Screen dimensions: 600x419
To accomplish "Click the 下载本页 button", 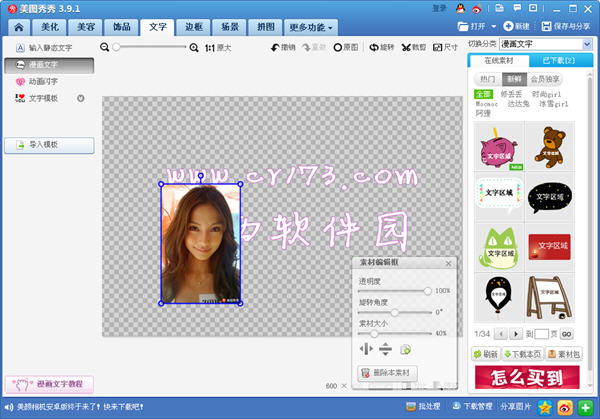I will 523,354.
